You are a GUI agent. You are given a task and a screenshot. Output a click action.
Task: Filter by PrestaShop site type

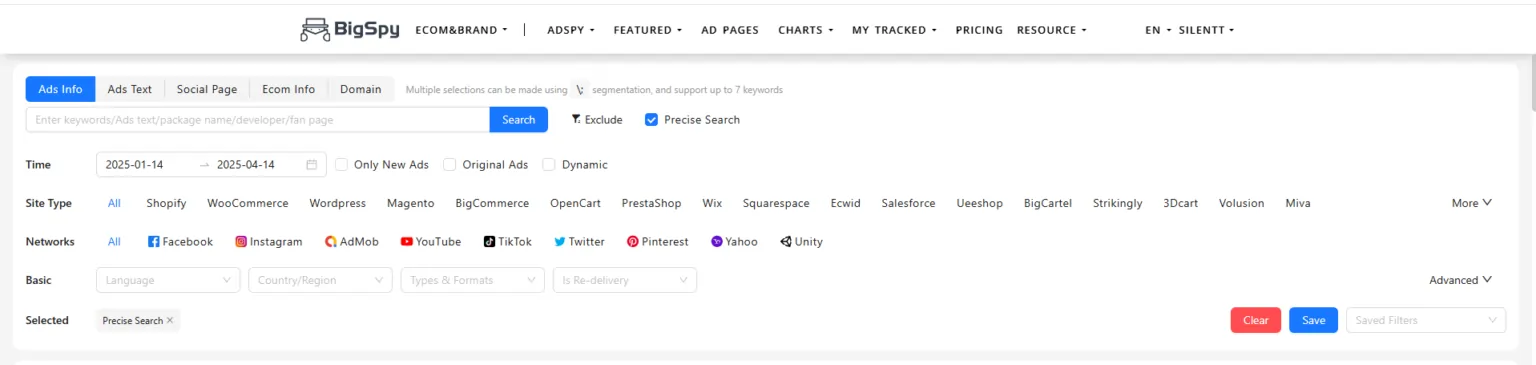click(651, 203)
